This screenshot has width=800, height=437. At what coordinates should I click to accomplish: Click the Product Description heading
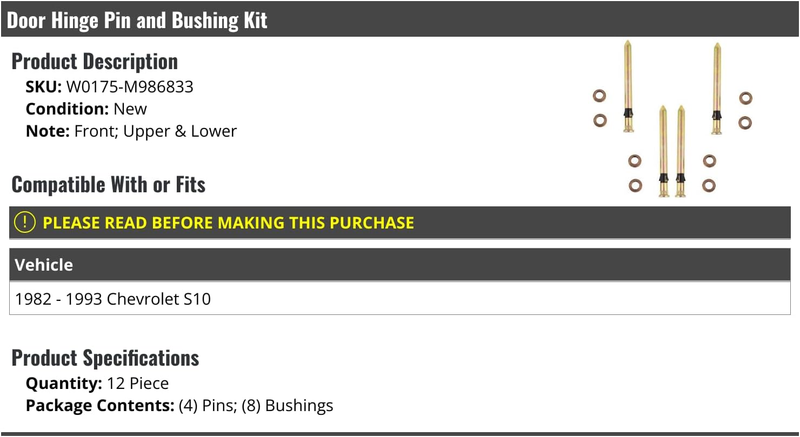[x=94, y=61]
